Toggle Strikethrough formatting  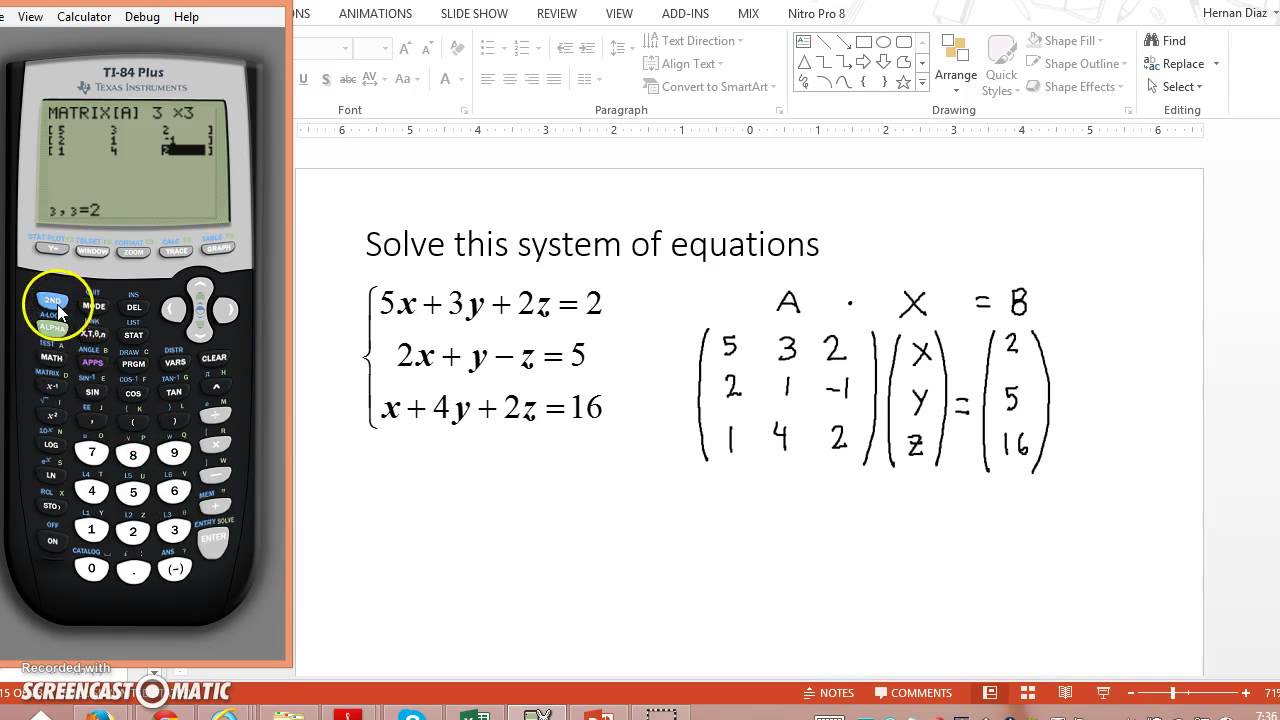click(348, 79)
